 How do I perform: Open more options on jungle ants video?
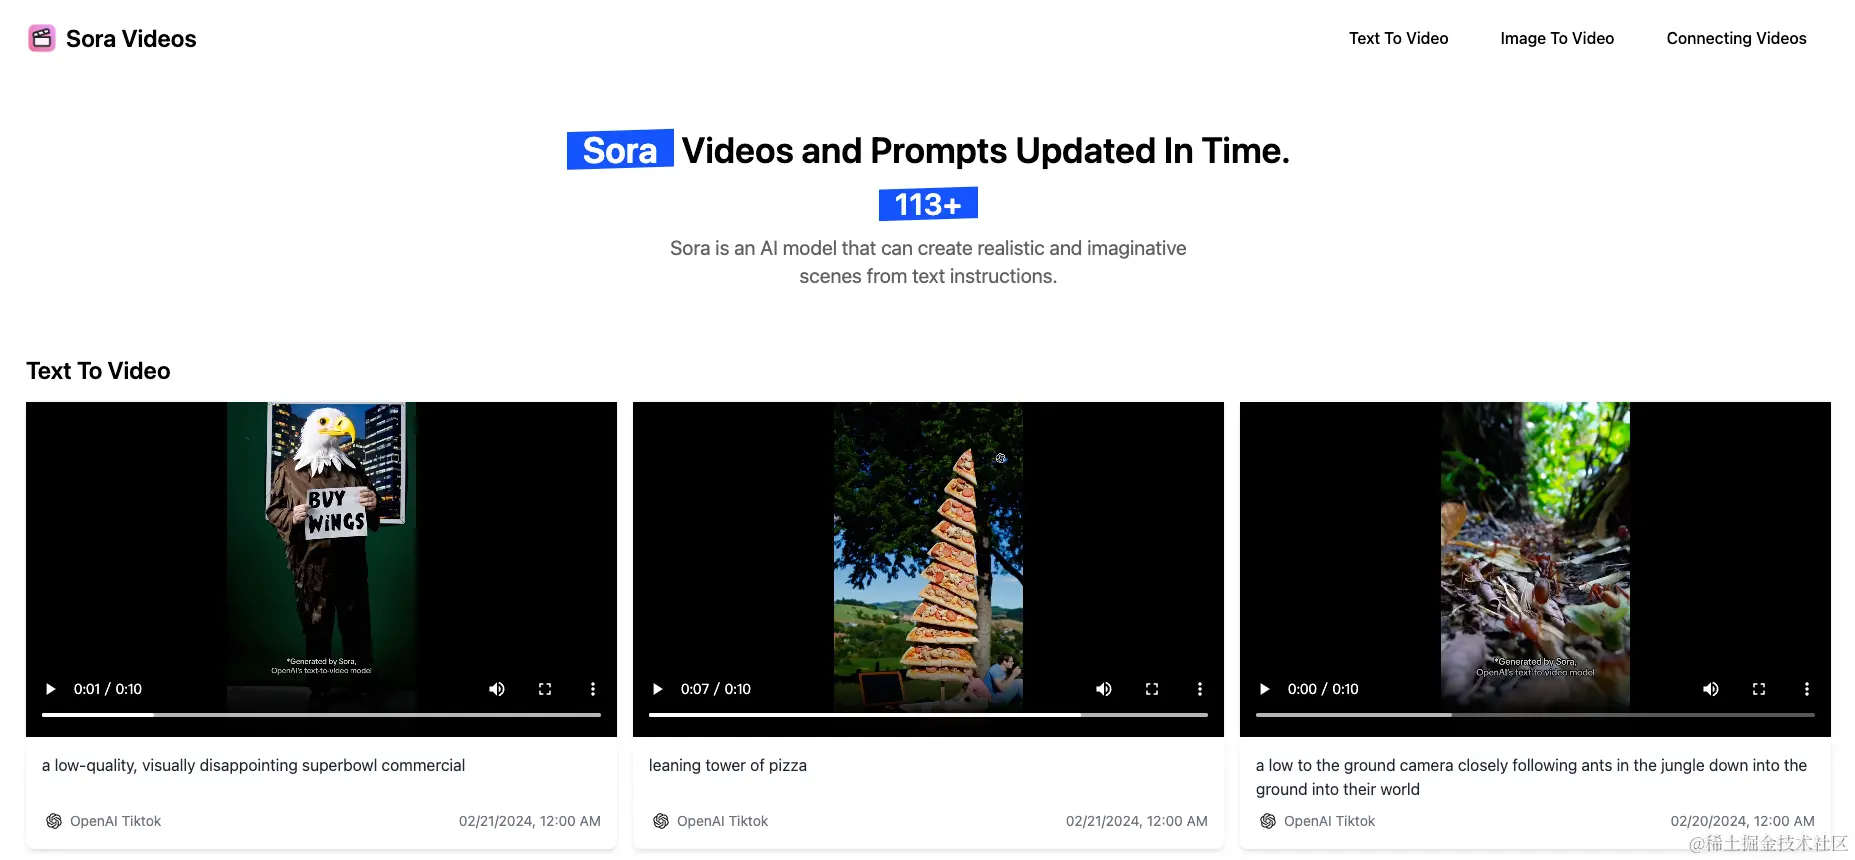(x=1807, y=689)
